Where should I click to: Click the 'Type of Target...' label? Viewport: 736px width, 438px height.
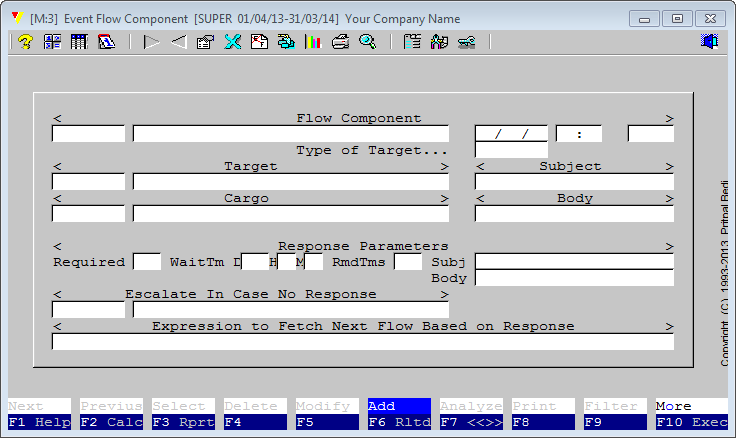tap(372, 150)
